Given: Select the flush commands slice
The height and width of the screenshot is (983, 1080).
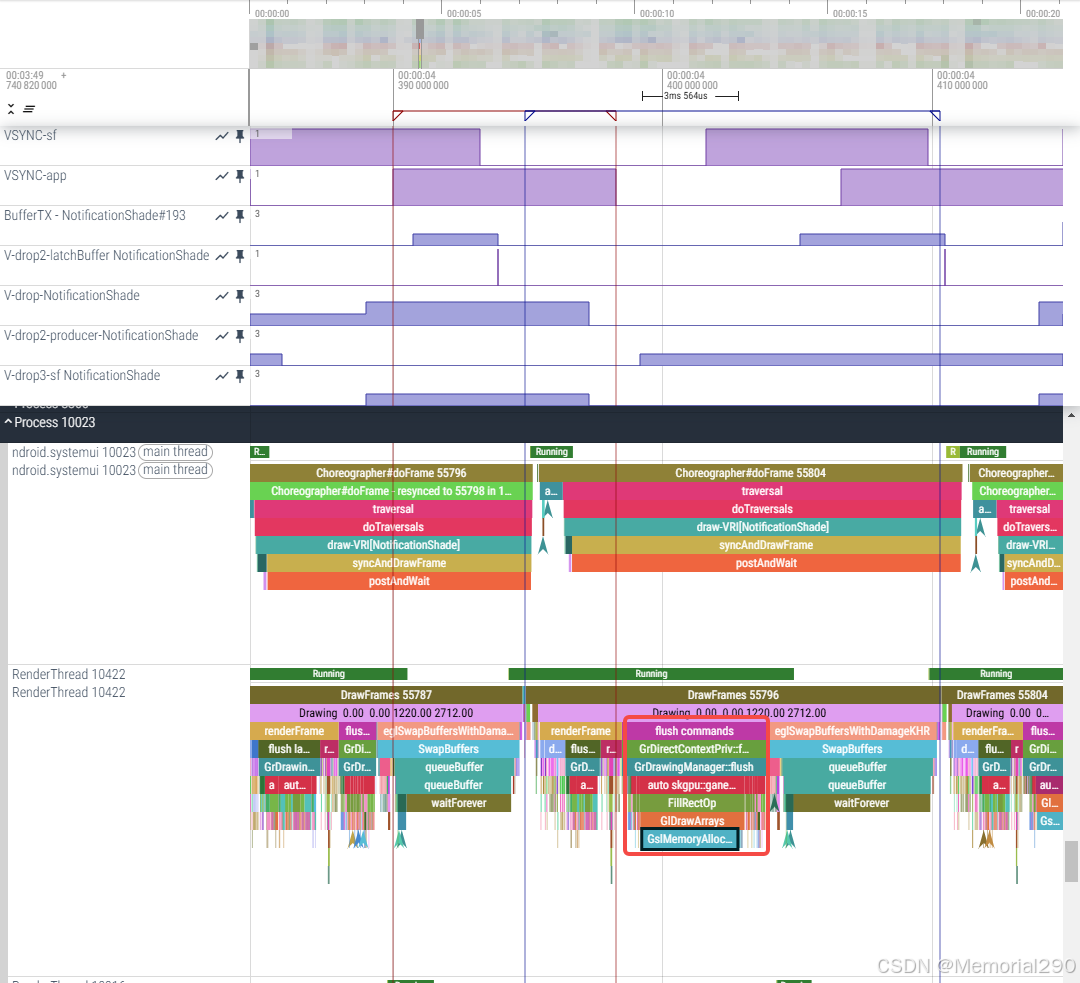Looking at the screenshot, I should point(694,731).
